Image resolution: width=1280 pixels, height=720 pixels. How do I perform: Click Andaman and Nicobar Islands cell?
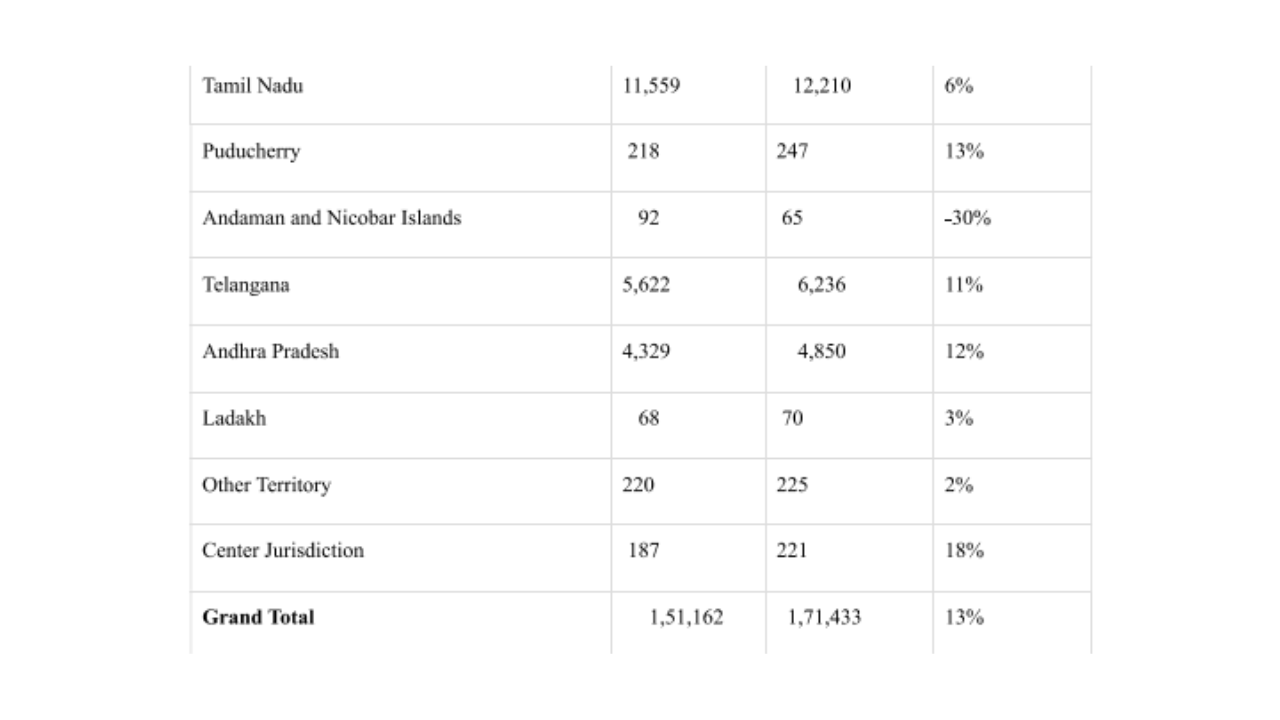[x=332, y=218]
